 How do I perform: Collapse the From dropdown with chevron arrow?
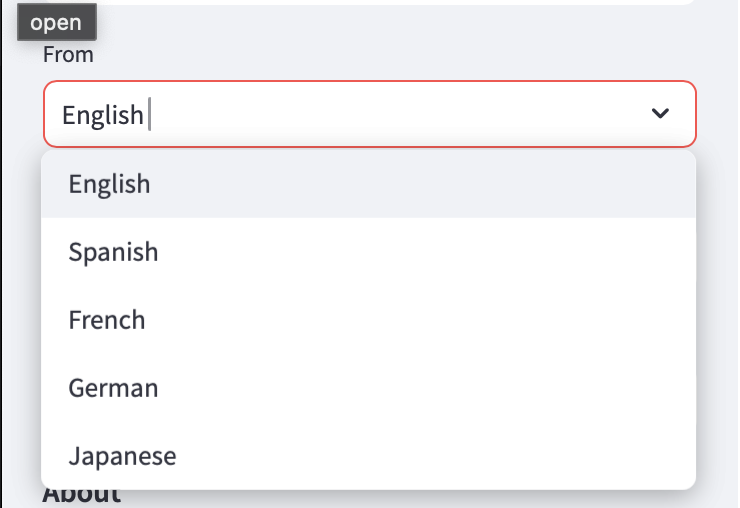coord(660,113)
